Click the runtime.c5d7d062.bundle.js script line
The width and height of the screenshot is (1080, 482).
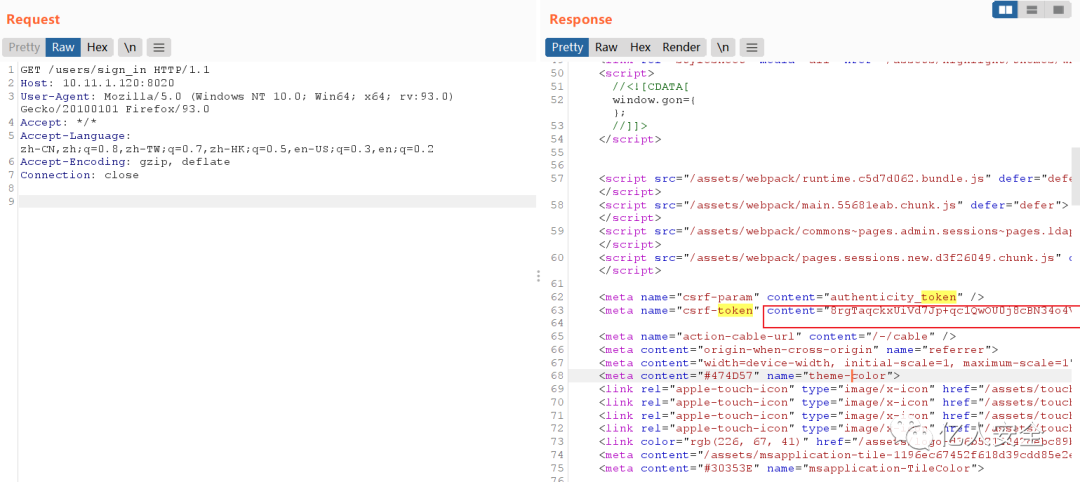pyautogui.click(x=835, y=178)
